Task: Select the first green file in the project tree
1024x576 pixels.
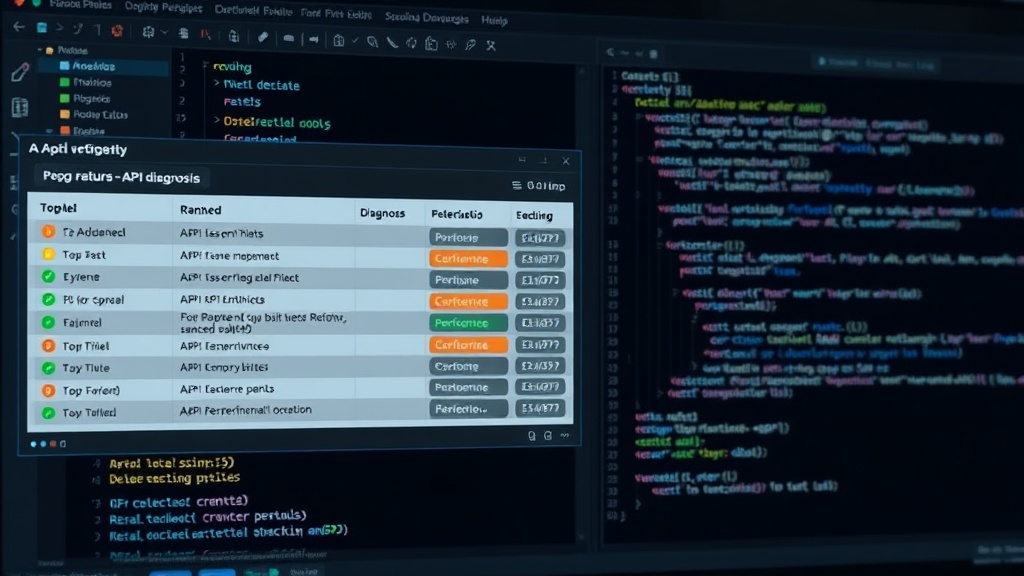Action: [x=86, y=82]
